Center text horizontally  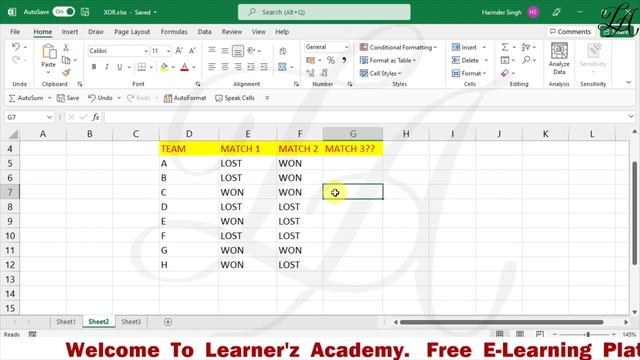point(225,67)
